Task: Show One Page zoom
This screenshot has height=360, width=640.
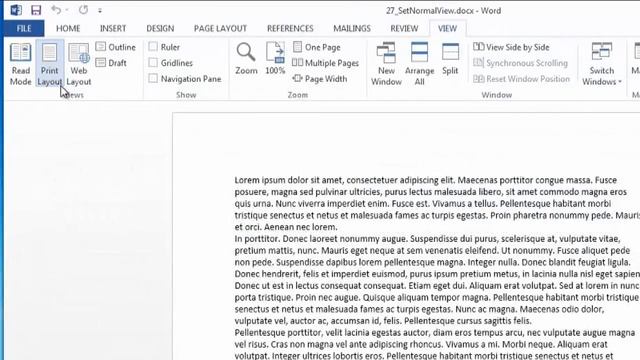Action: (x=317, y=47)
